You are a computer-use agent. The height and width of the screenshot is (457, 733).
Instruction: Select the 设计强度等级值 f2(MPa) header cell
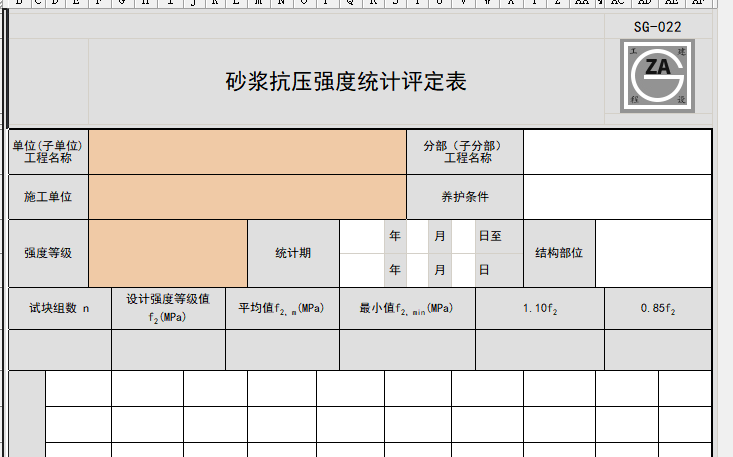[x=168, y=308]
